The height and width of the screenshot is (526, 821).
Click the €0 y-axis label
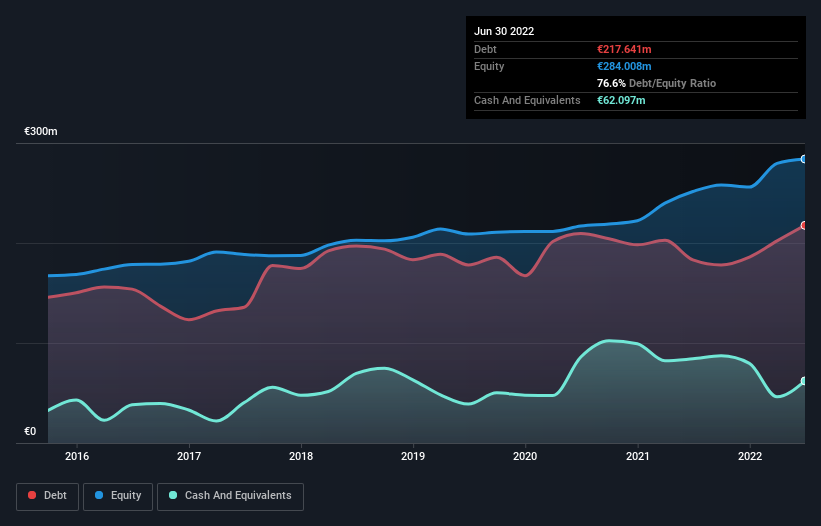coord(30,431)
